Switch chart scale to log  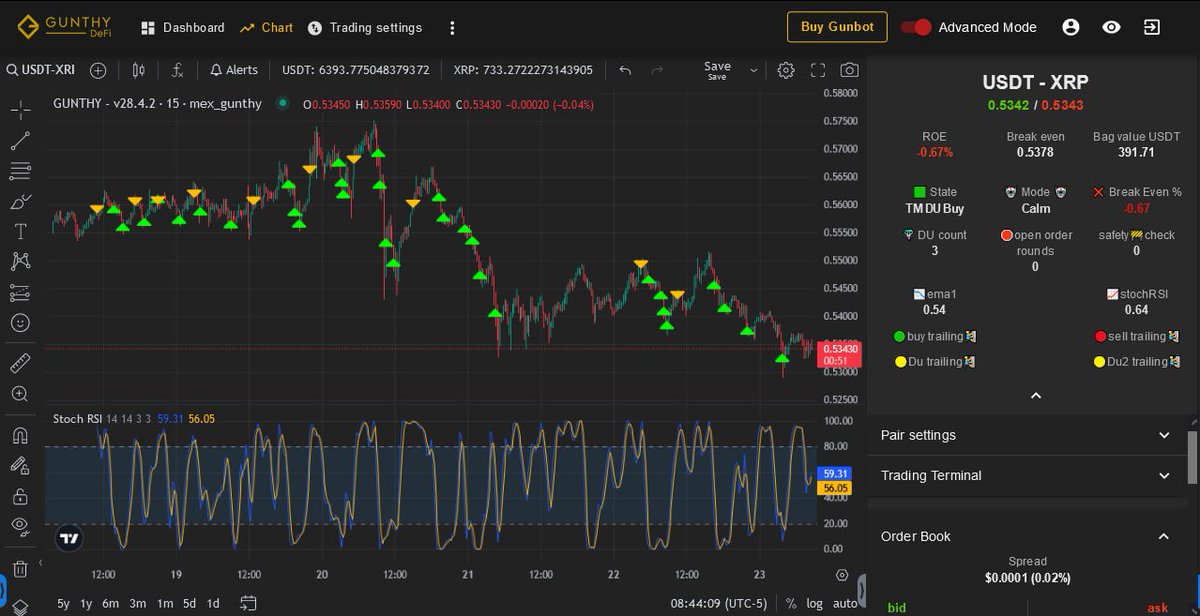[814, 604]
